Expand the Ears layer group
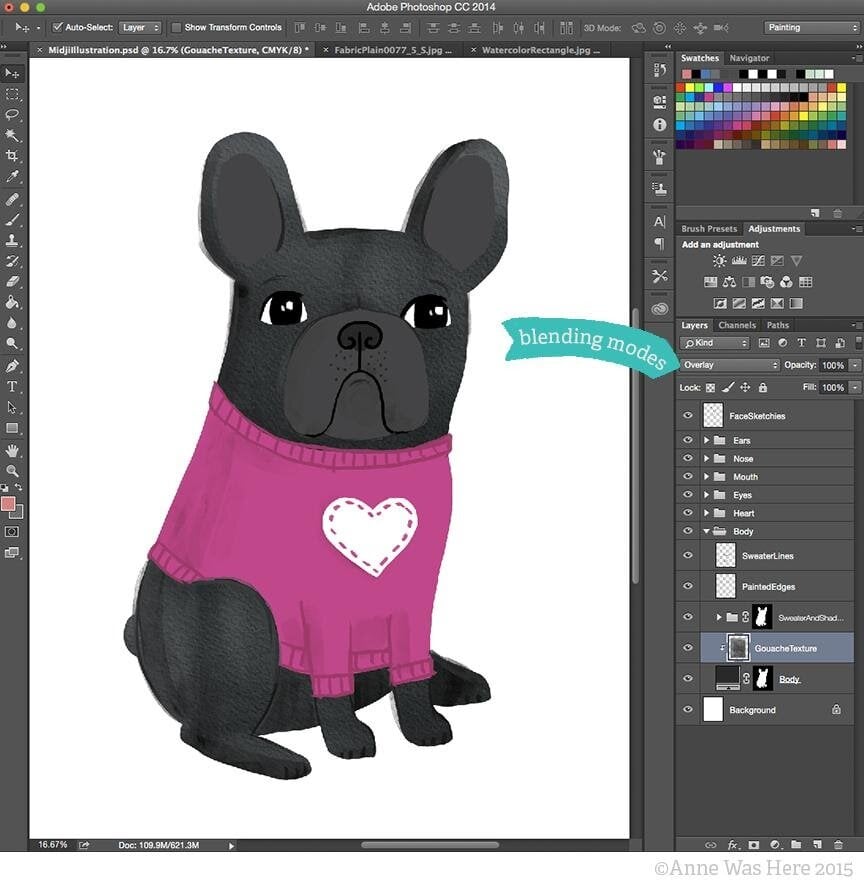Screen dimensions: 864x885 click(706, 440)
